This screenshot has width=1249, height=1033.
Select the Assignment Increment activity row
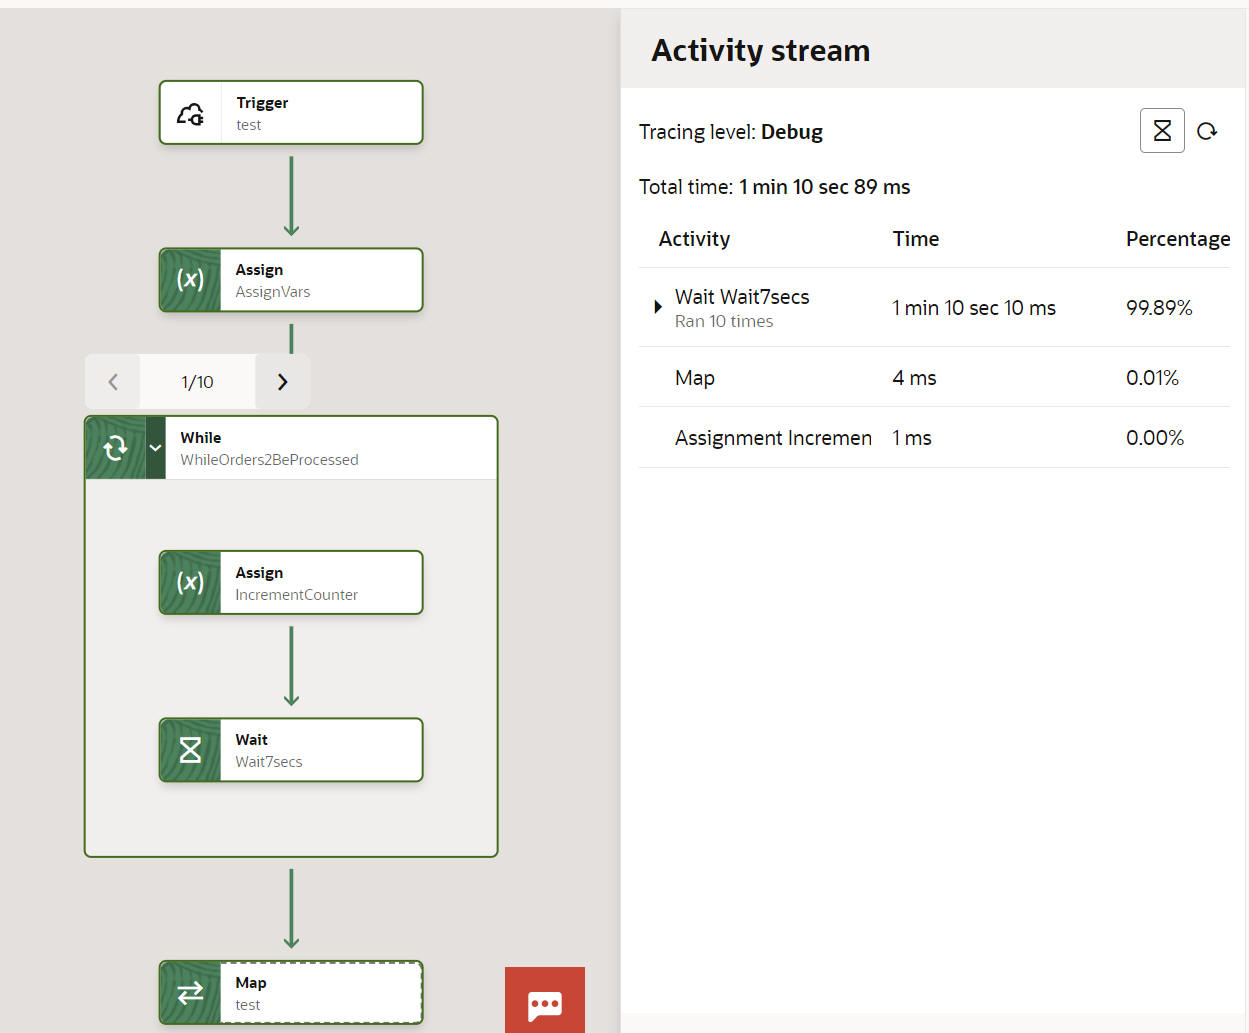(772, 438)
